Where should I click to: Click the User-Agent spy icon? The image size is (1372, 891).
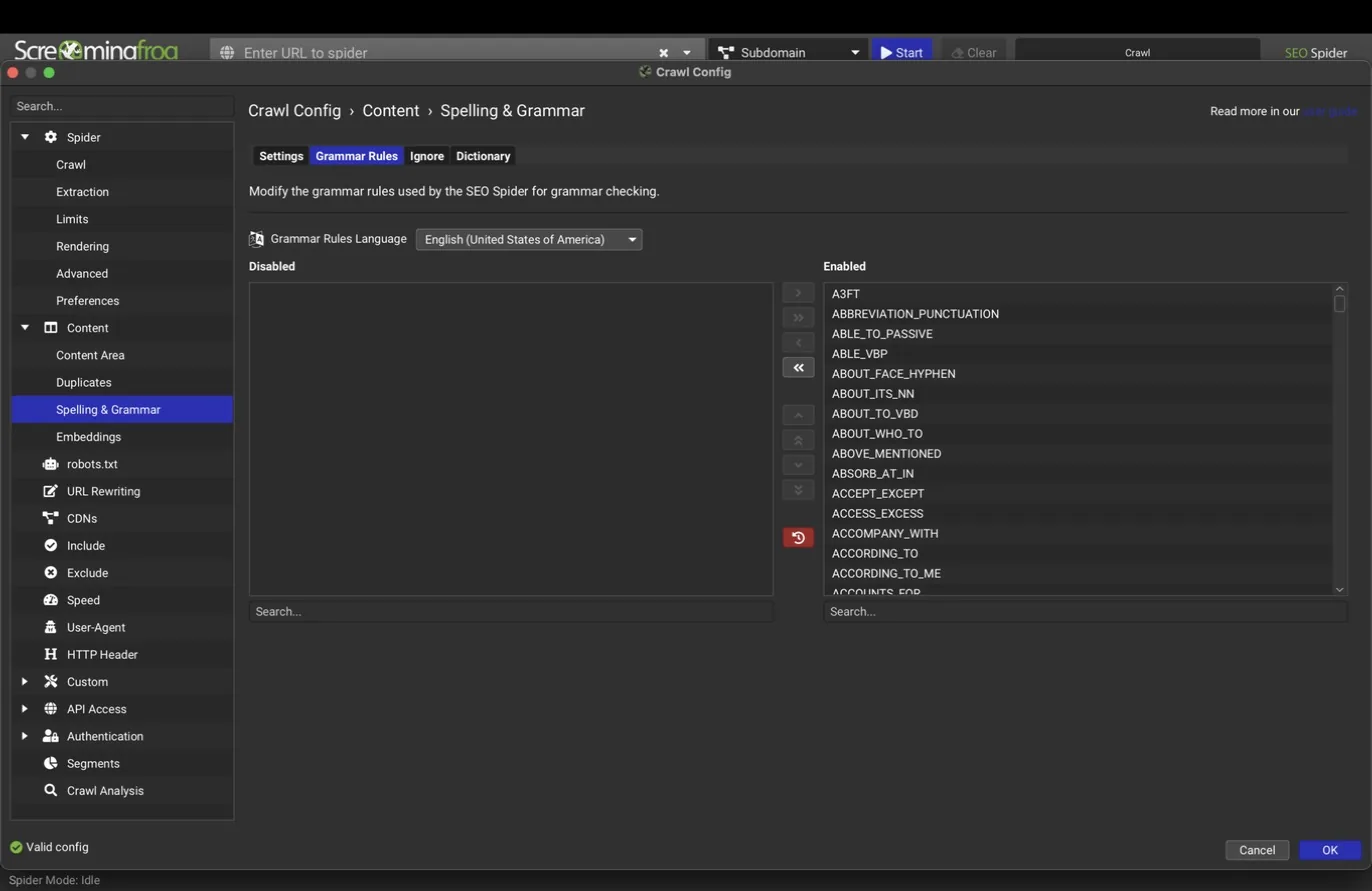(51, 627)
